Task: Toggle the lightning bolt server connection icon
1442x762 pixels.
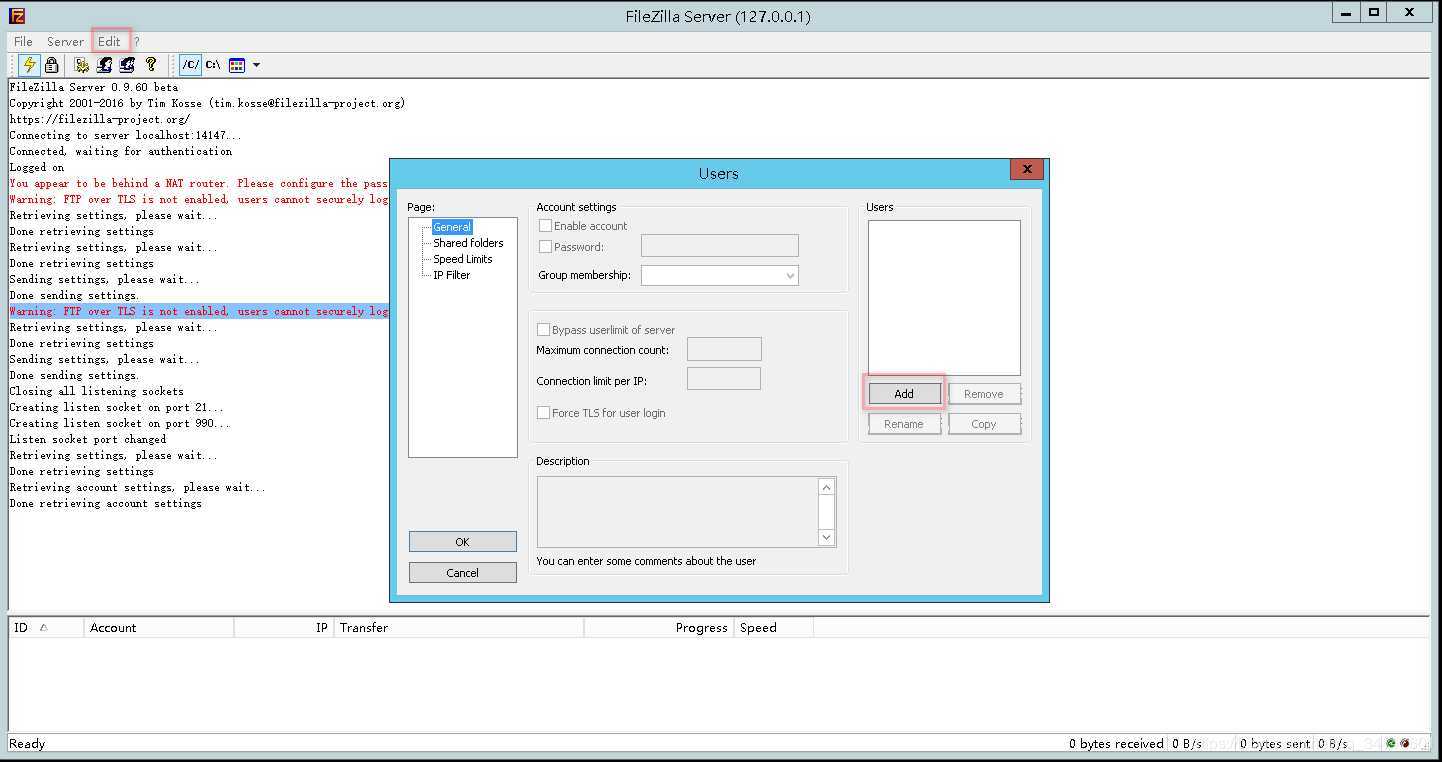Action: (30, 65)
